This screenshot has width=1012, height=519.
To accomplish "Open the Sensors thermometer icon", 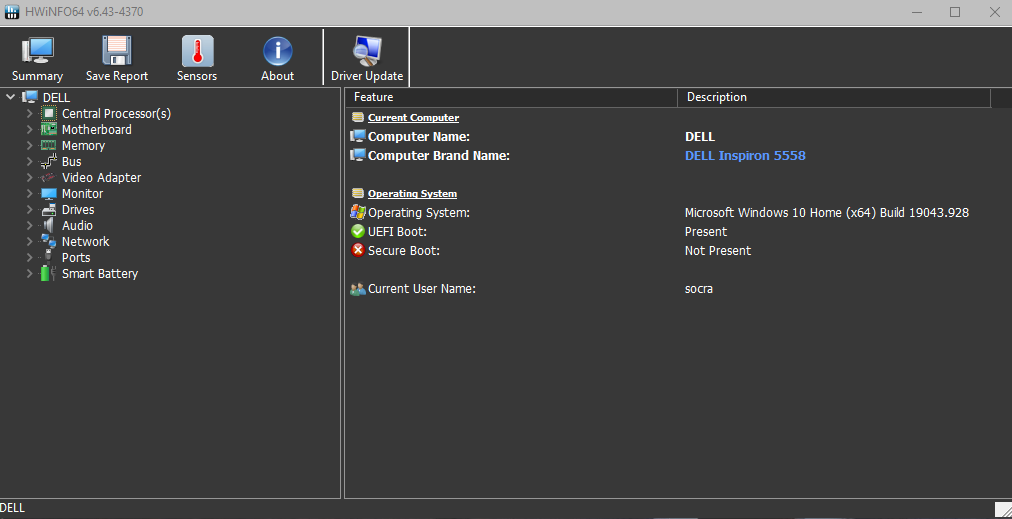I will (197, 51).
